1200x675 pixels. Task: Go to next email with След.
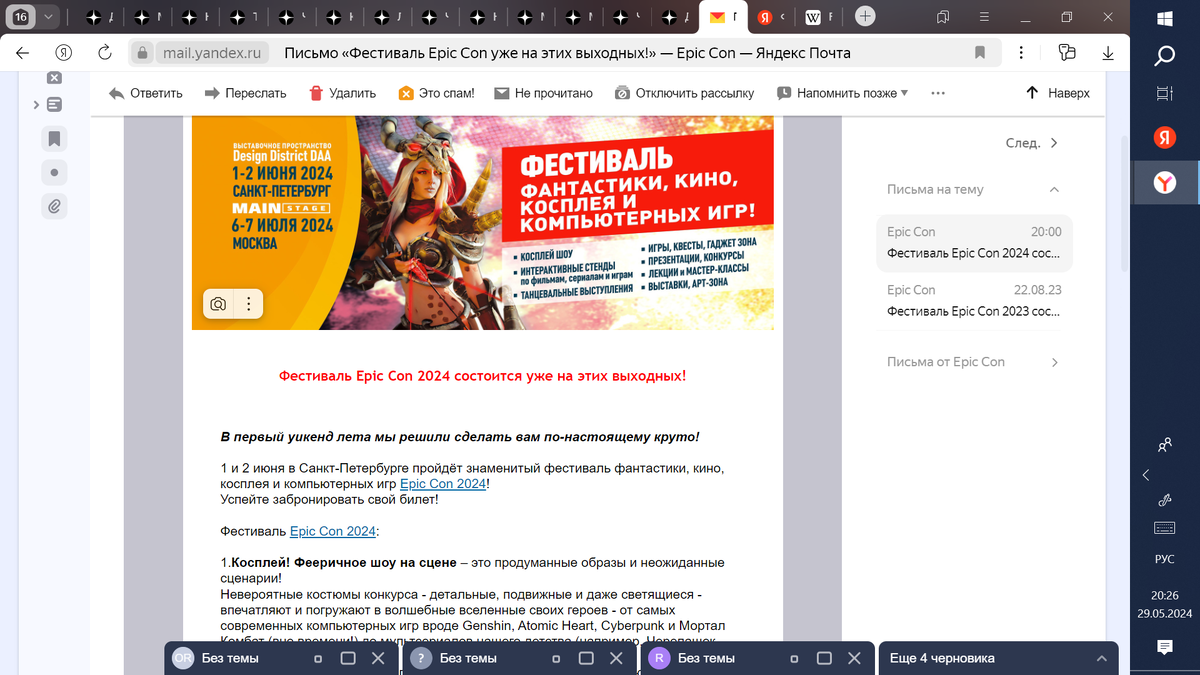[x=1032, y=143]
